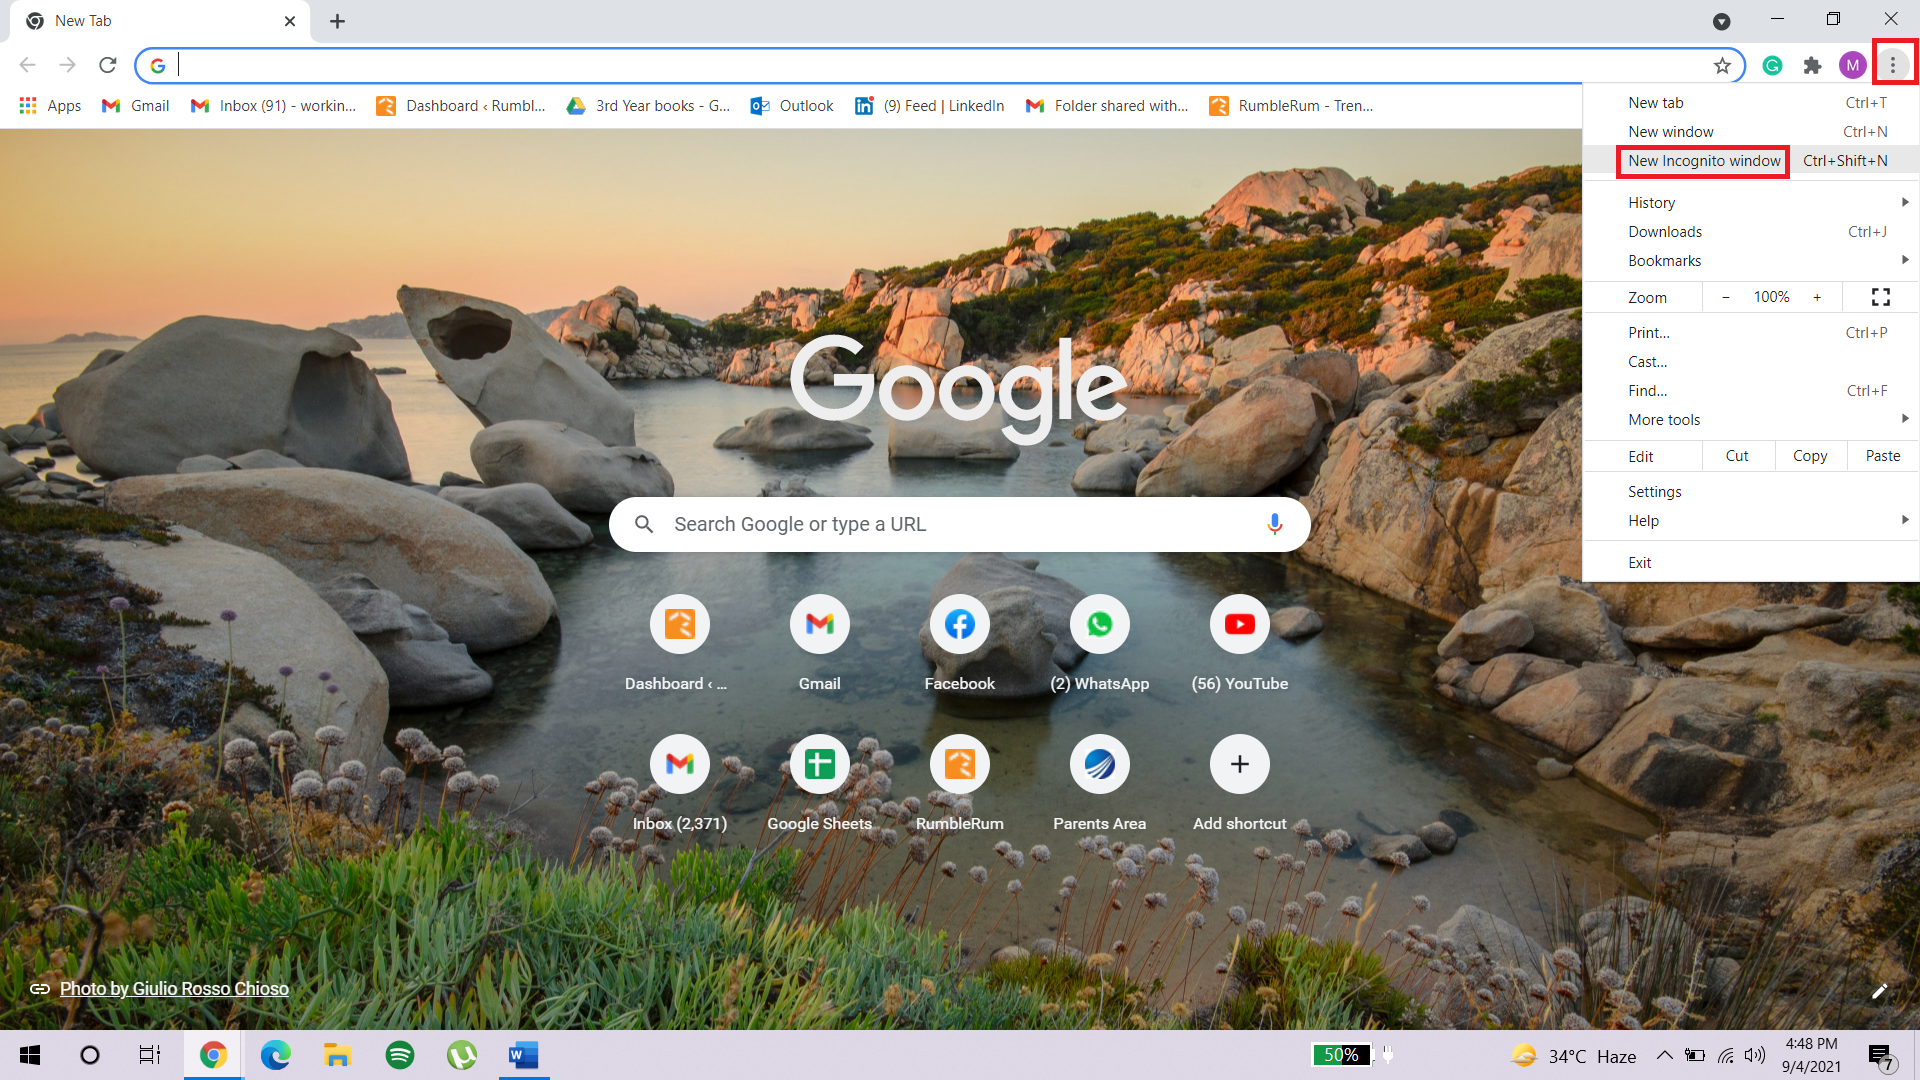The width and height of the screenshot is (1920, 1080).
Task: Open Dashboard ‹ Rumbl... bookmark
Action: point(461,106)
